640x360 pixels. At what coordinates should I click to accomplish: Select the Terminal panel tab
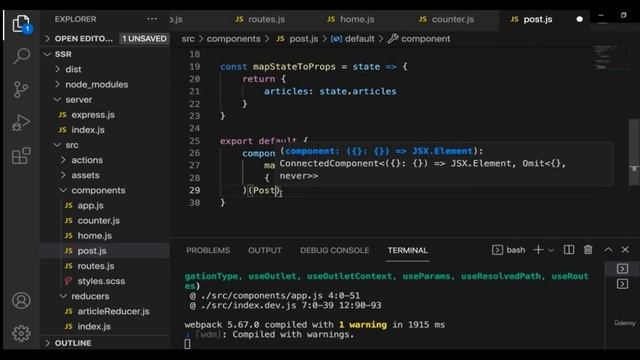(407, 250)
